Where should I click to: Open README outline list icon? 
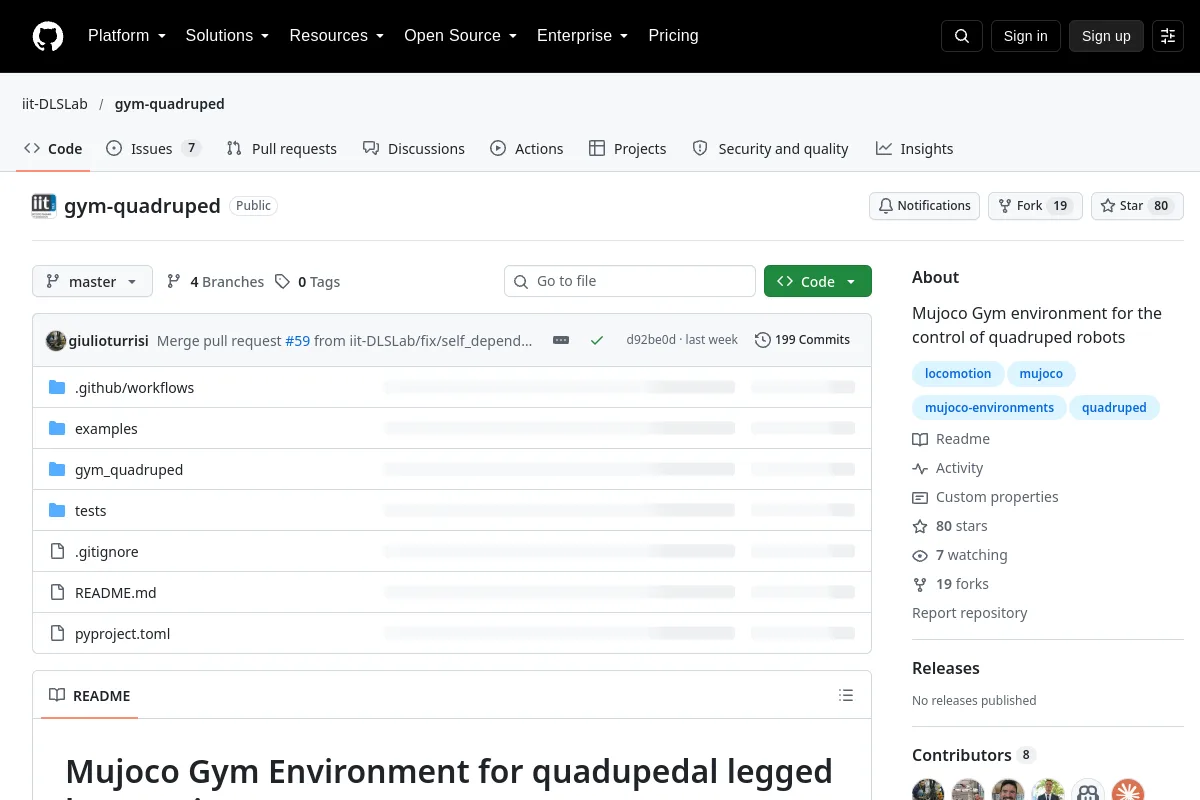point(846,695)
